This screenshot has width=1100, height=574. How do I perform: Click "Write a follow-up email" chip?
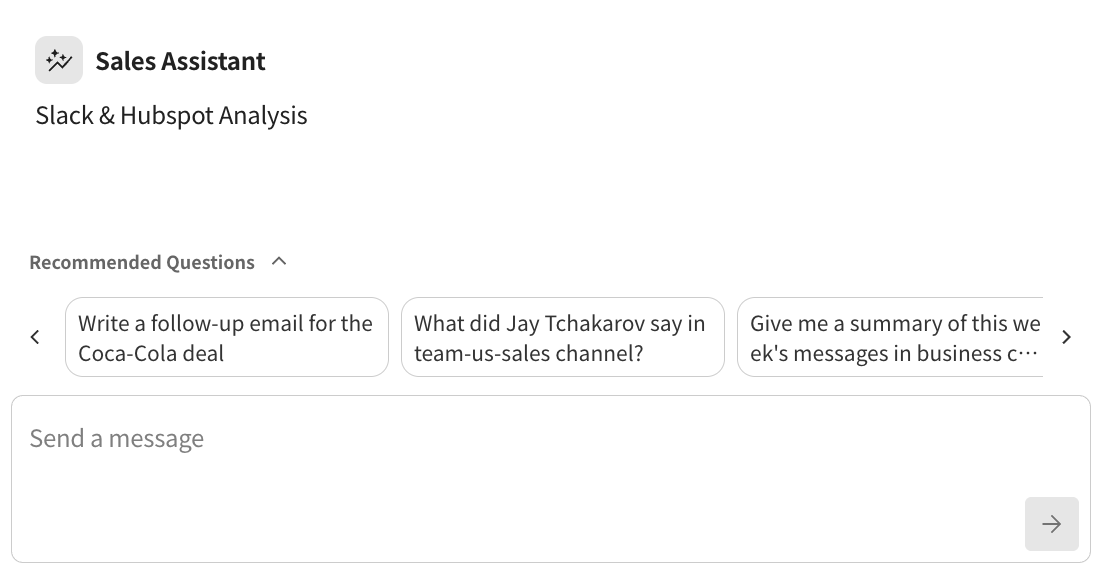coord(226,337)
